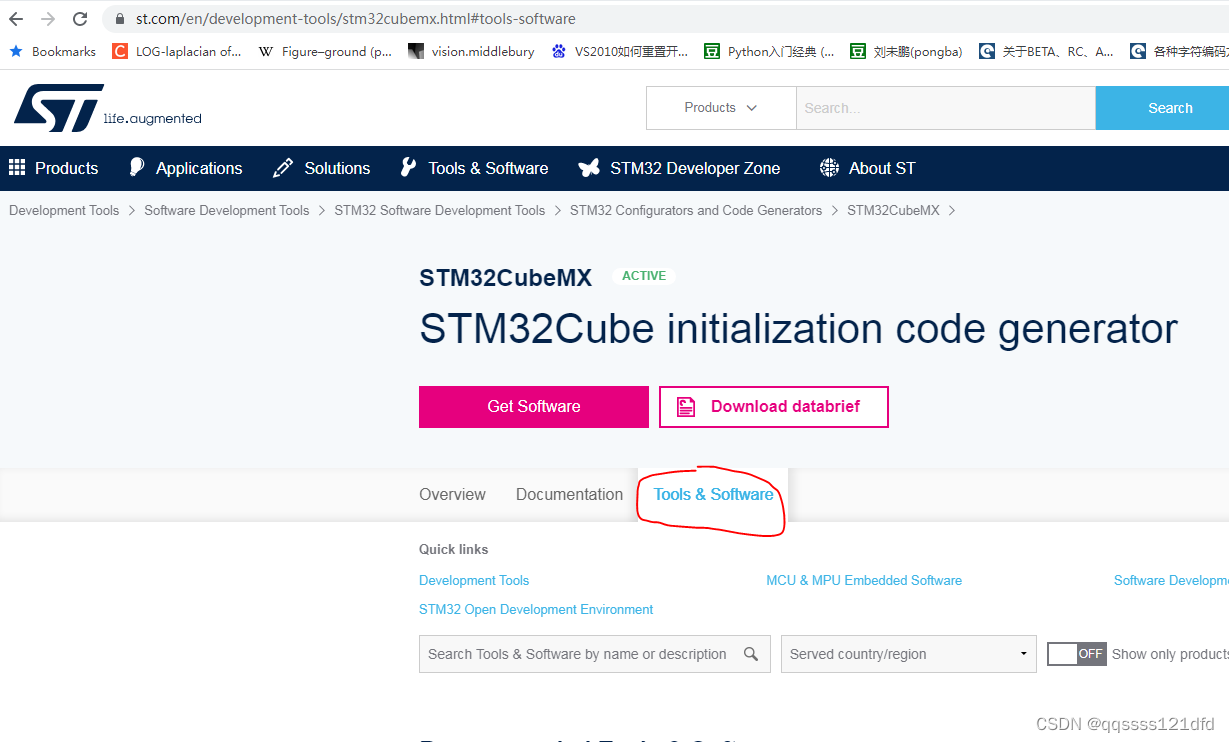Viewport: 1229px width, 742px height.
Task: Go to Development Tools breadcrumb
Action: [x=64, y=210]
